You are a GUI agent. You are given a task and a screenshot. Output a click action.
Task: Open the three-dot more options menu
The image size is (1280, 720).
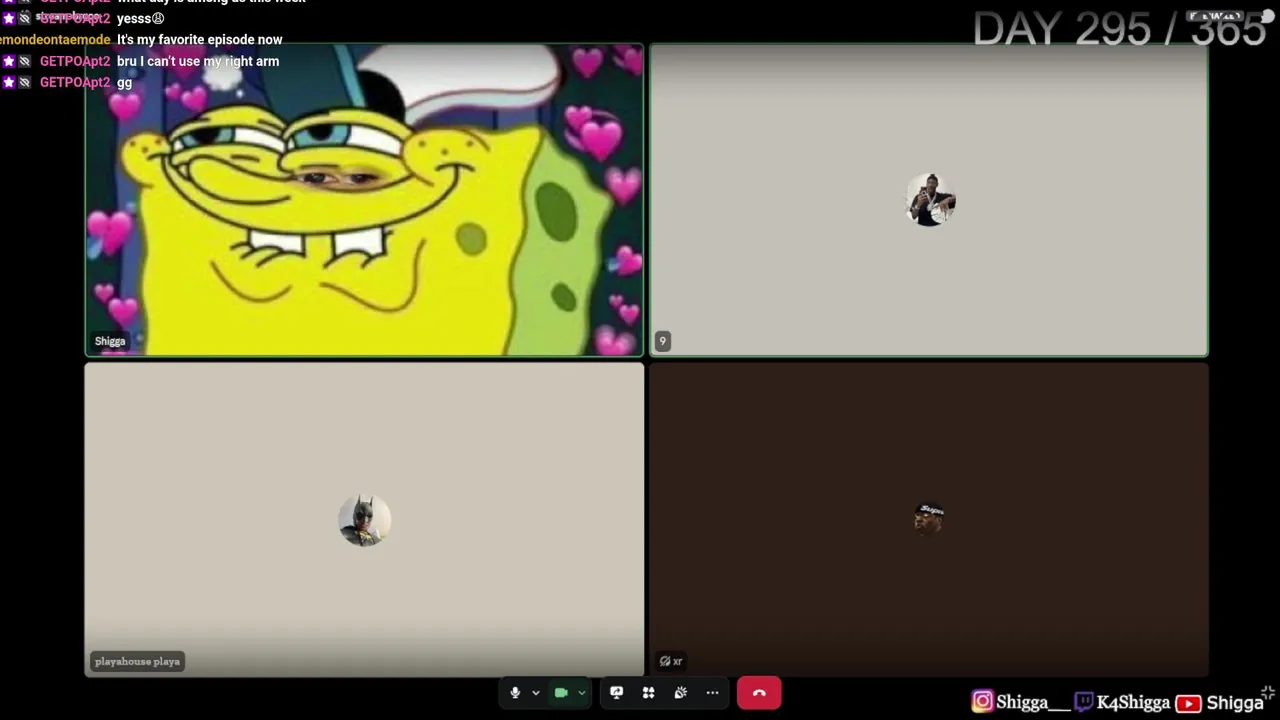712,693
